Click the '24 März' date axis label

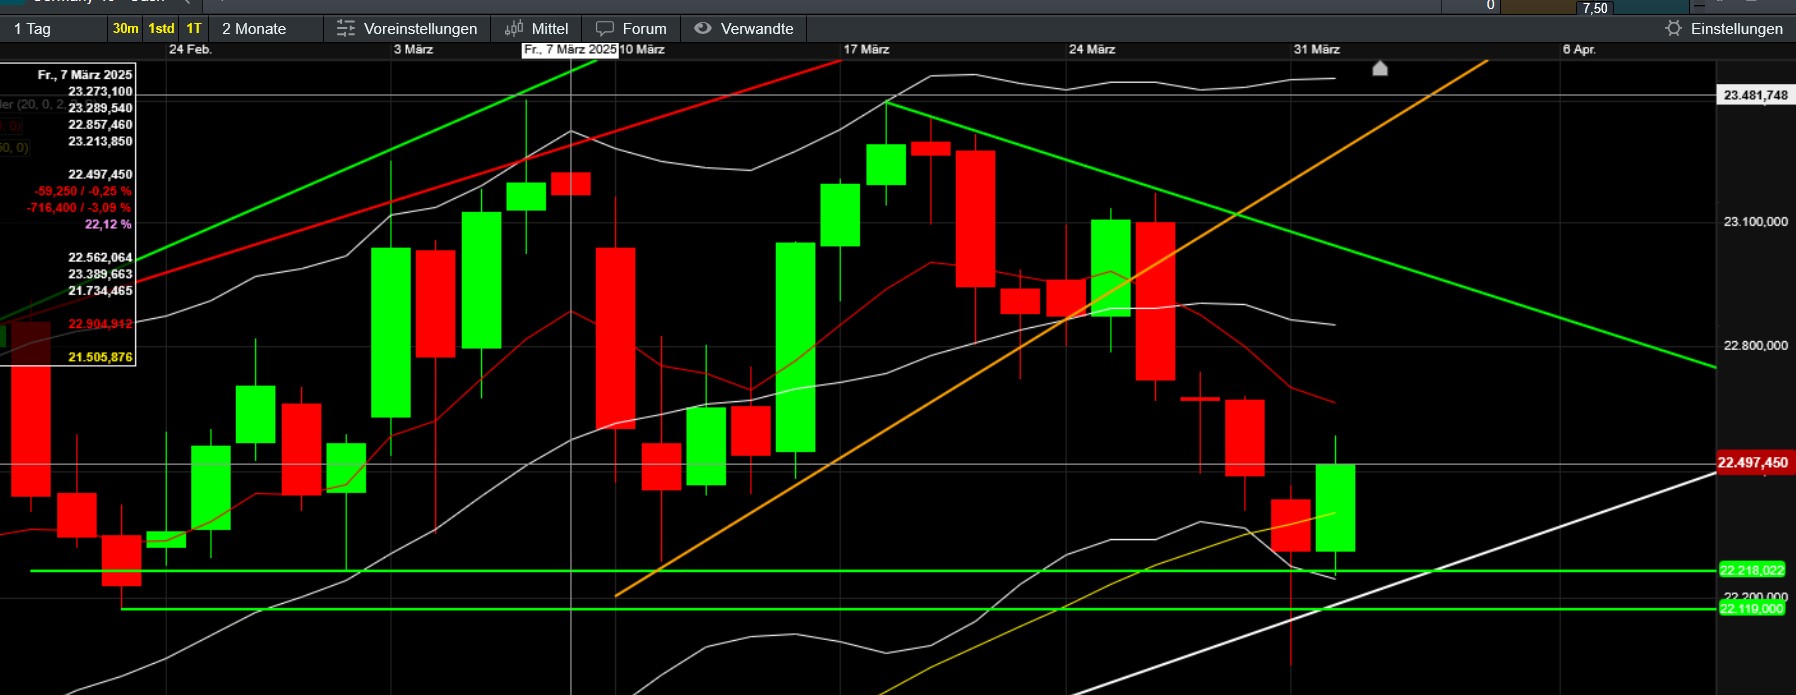(1092, 50)
